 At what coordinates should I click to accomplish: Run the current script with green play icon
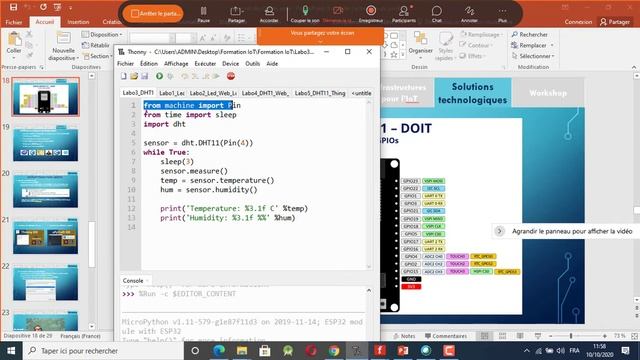(159, 76)
